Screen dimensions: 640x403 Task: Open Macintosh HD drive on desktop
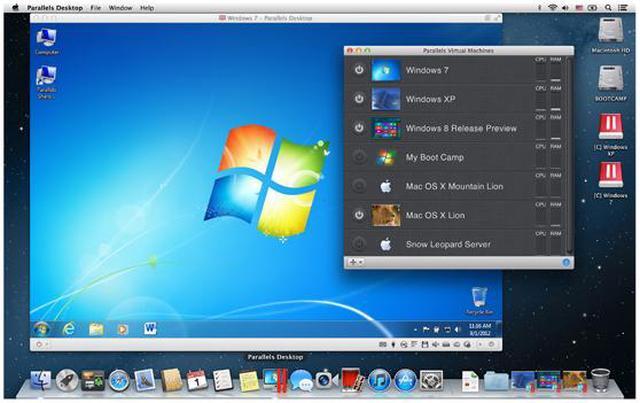point(611,35)
